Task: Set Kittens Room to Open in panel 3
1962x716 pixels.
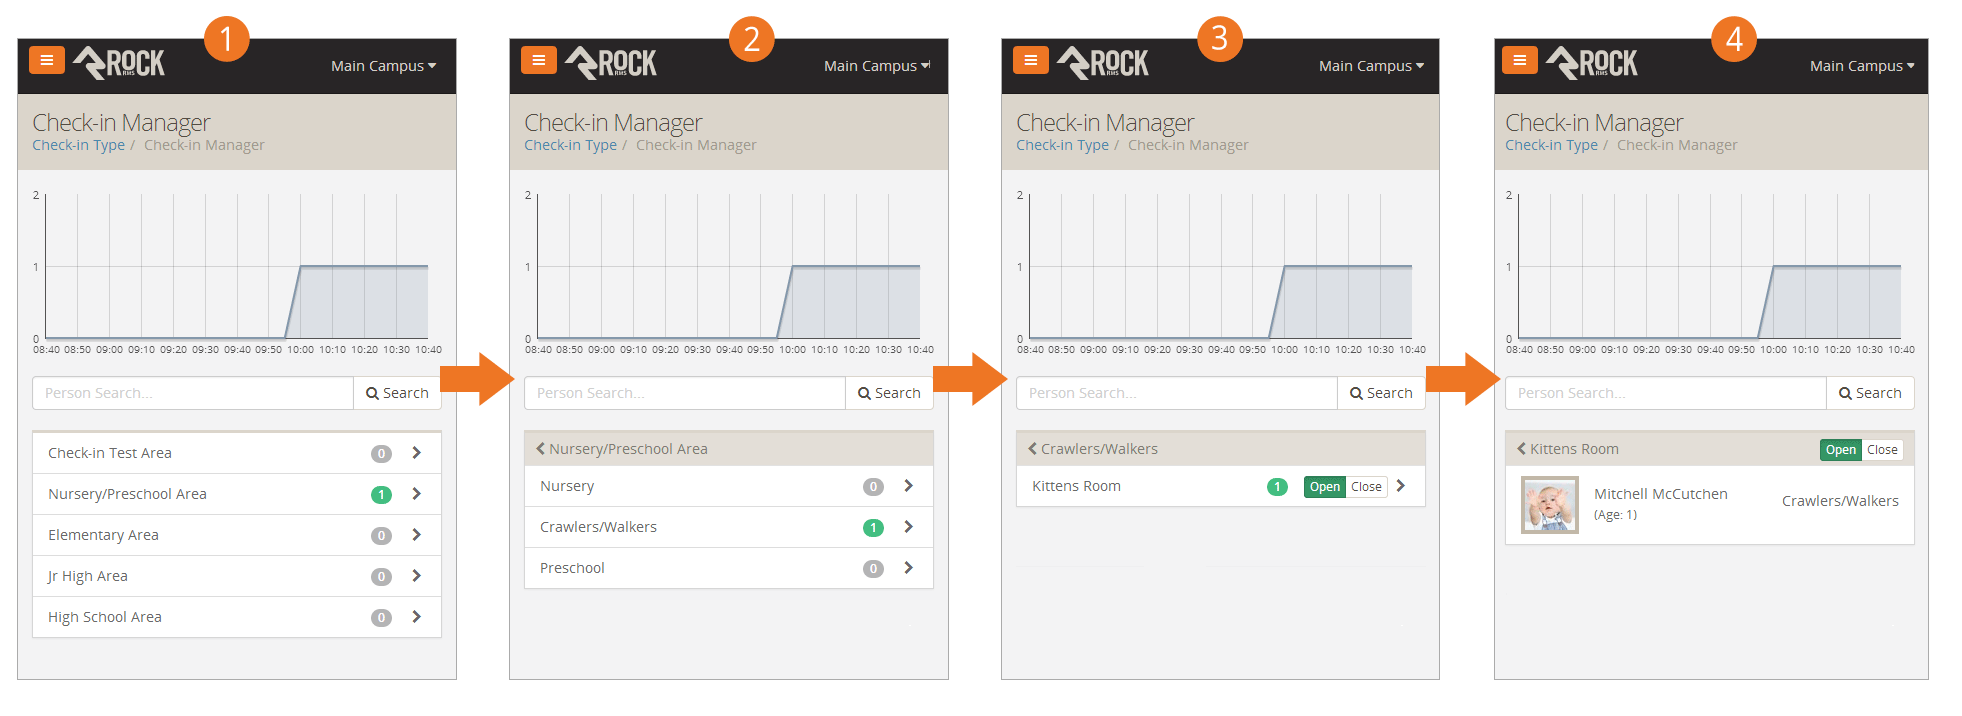Action: click(1324, 487)
